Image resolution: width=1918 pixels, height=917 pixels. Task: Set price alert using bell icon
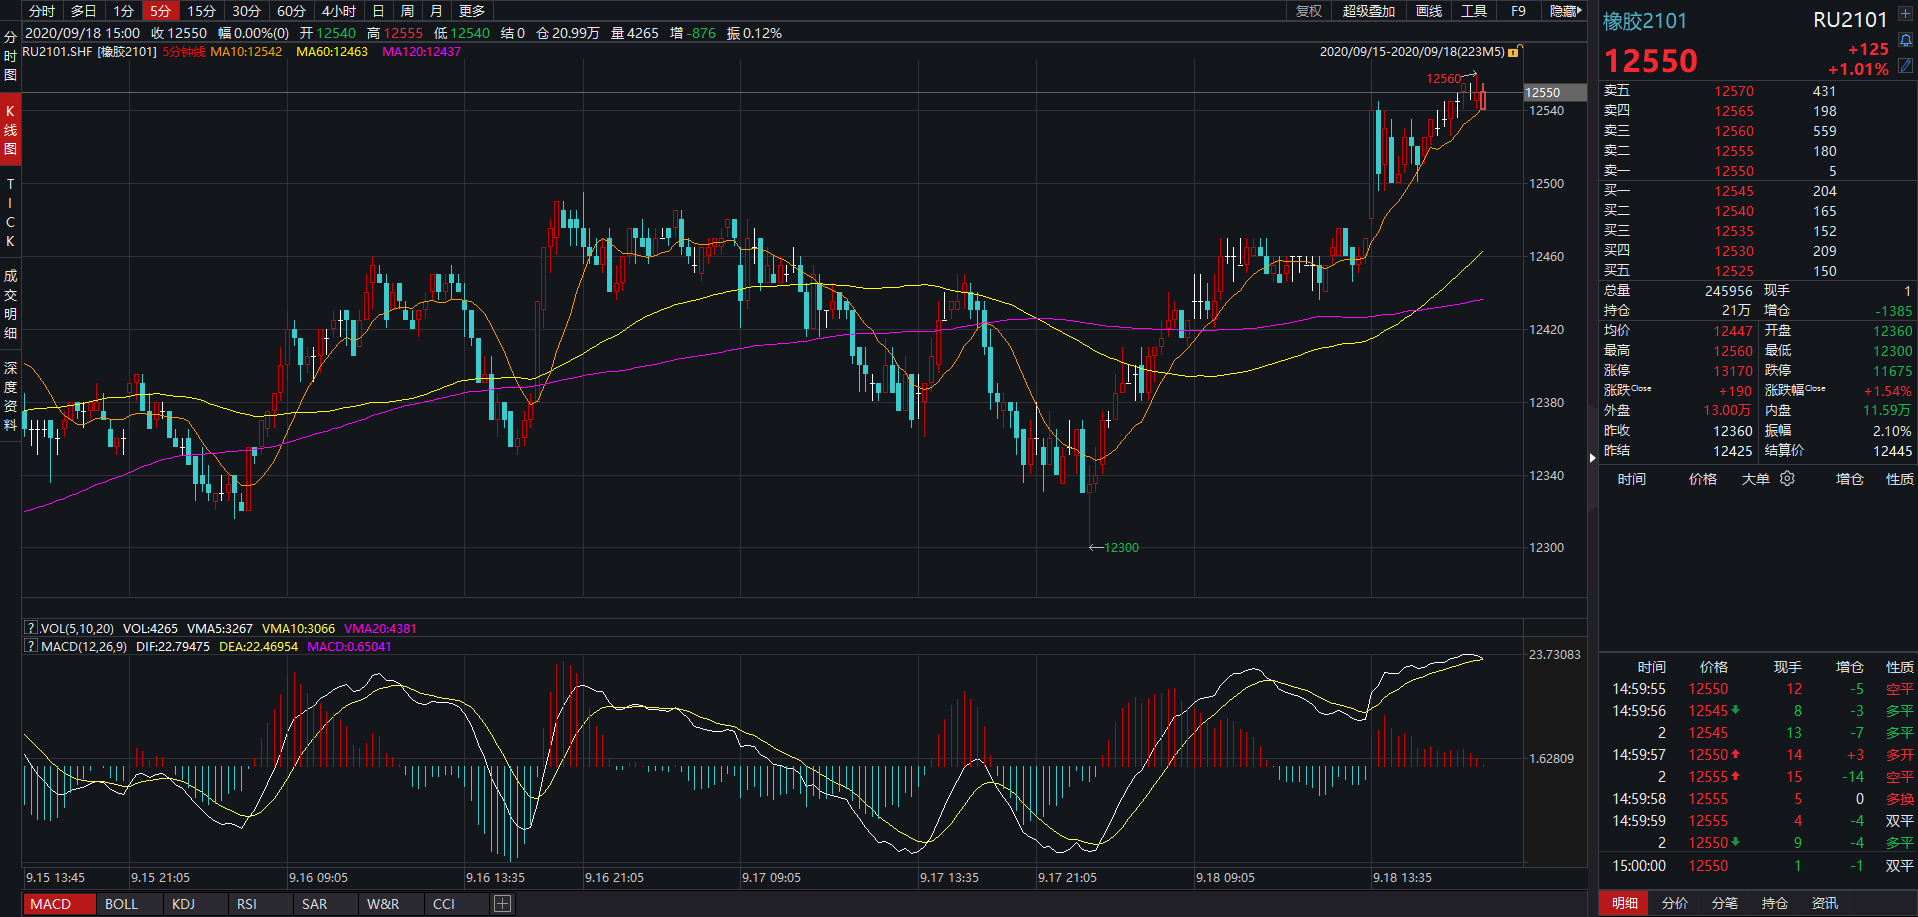point(1906,41)
